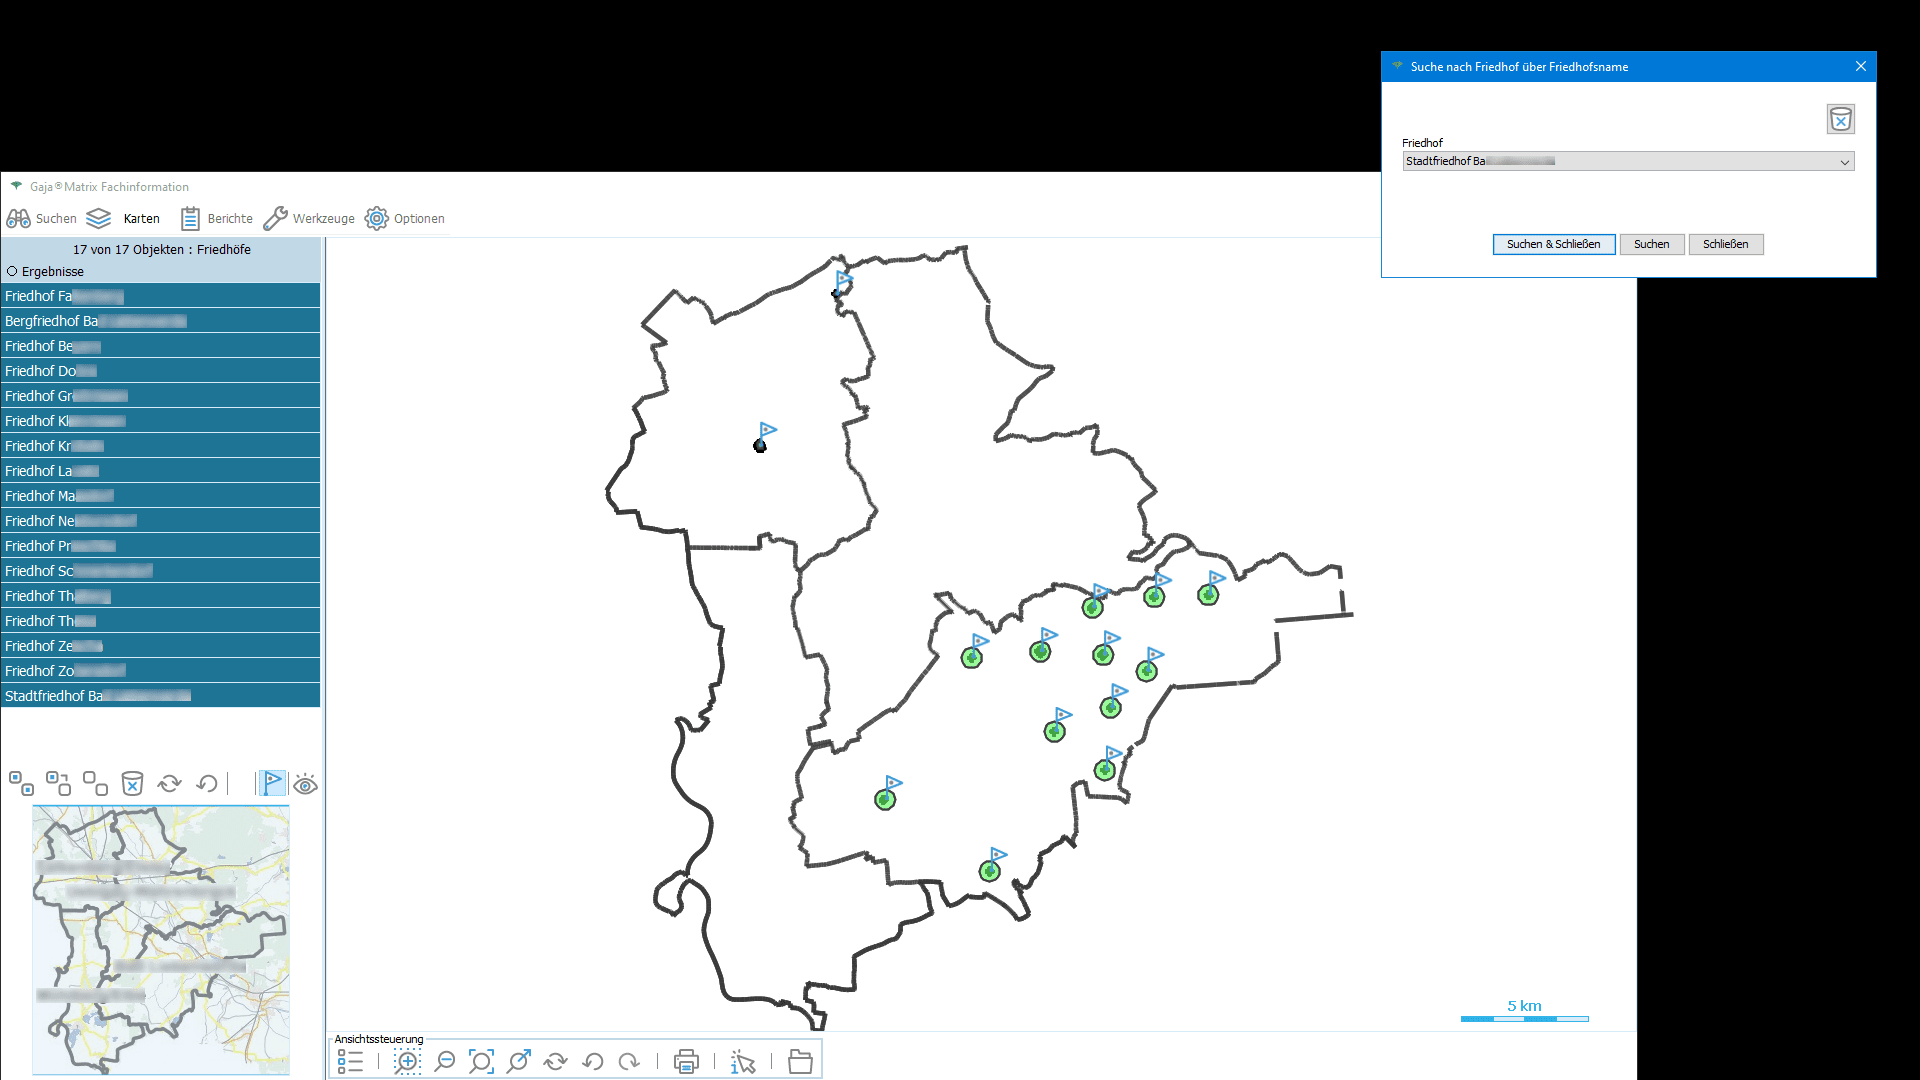
Task: Open the Berichte menu
Action: pyautogui.click(x=217, y=219)
